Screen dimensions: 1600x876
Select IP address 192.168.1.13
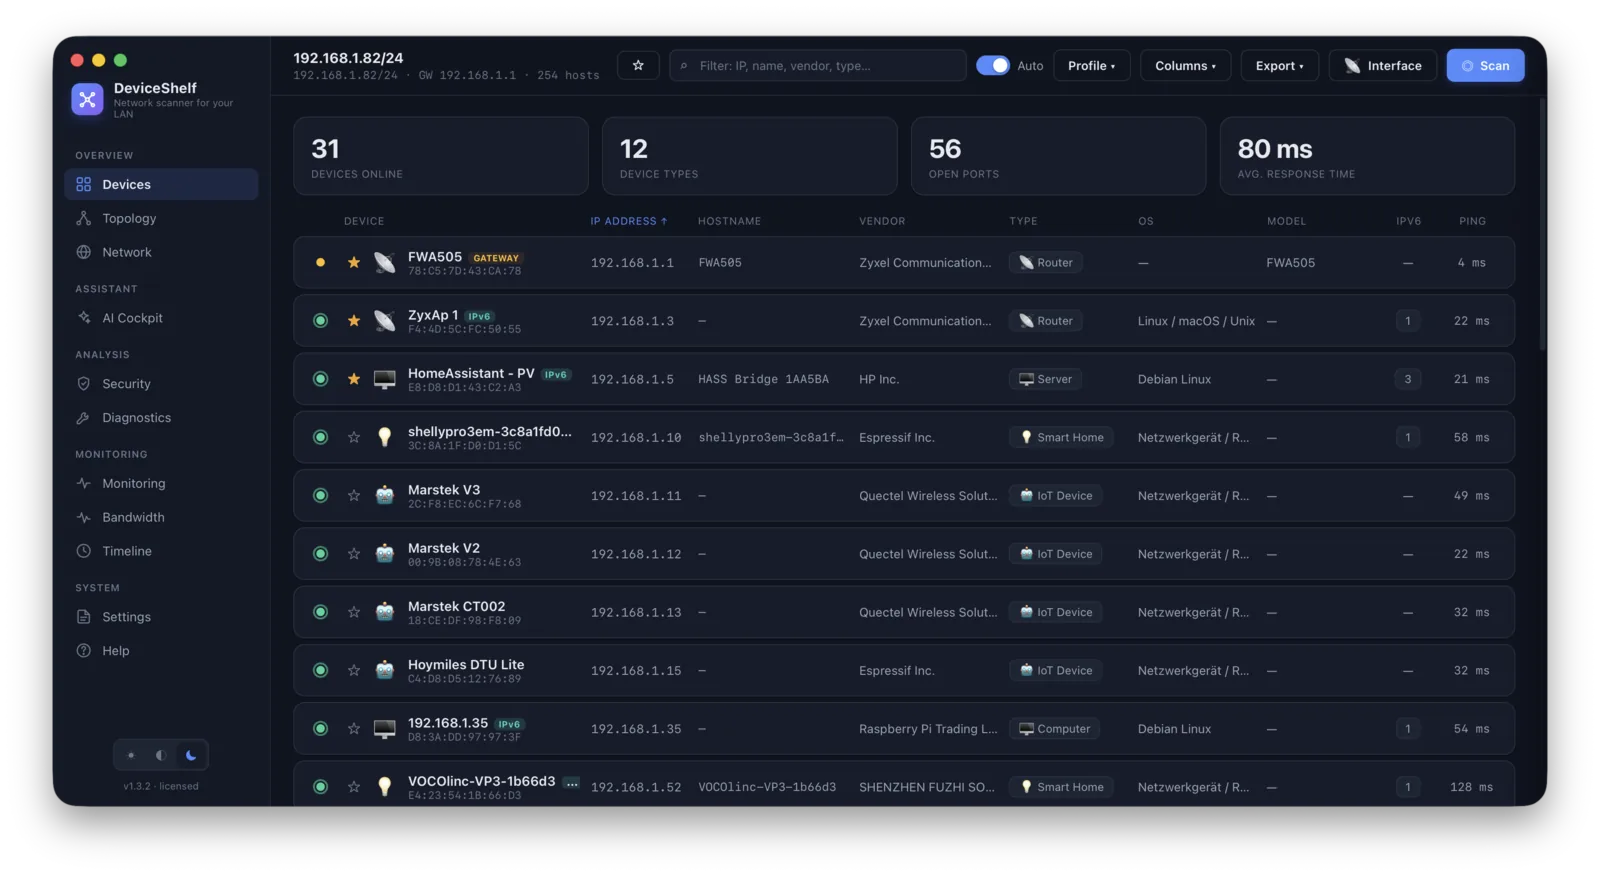[x=636, y=612]
